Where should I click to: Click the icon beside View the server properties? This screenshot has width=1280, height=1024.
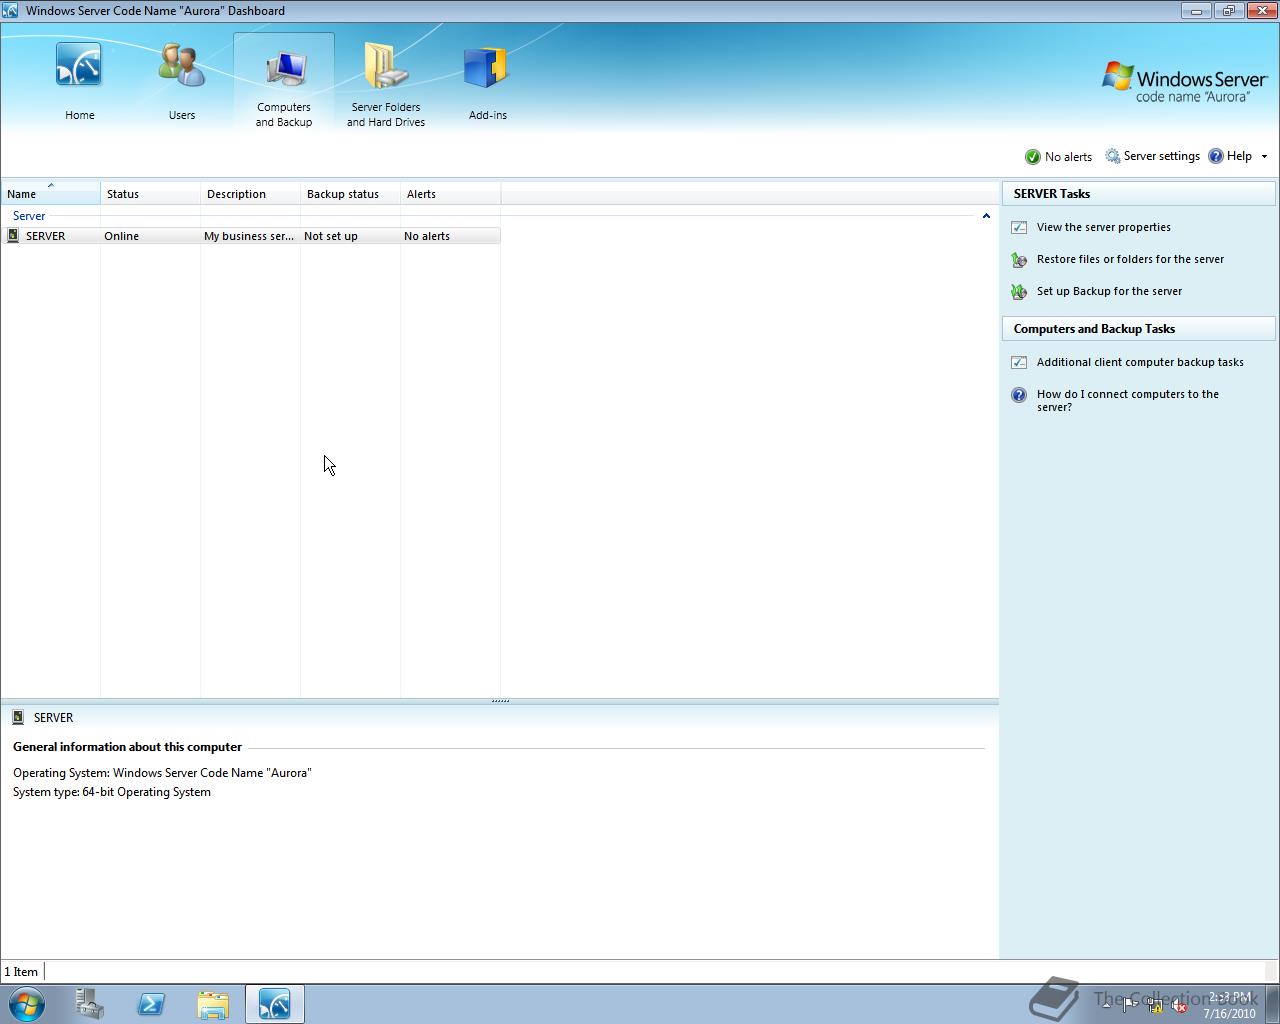click(x=1019, y=227)
